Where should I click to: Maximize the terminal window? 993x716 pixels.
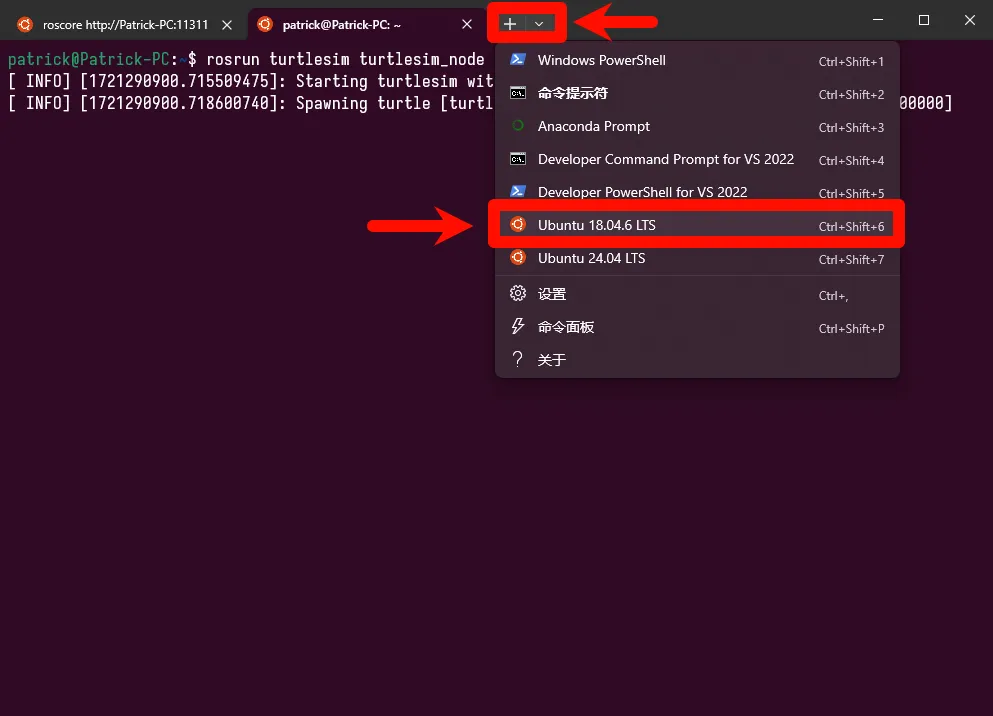(x=924, y=20)
